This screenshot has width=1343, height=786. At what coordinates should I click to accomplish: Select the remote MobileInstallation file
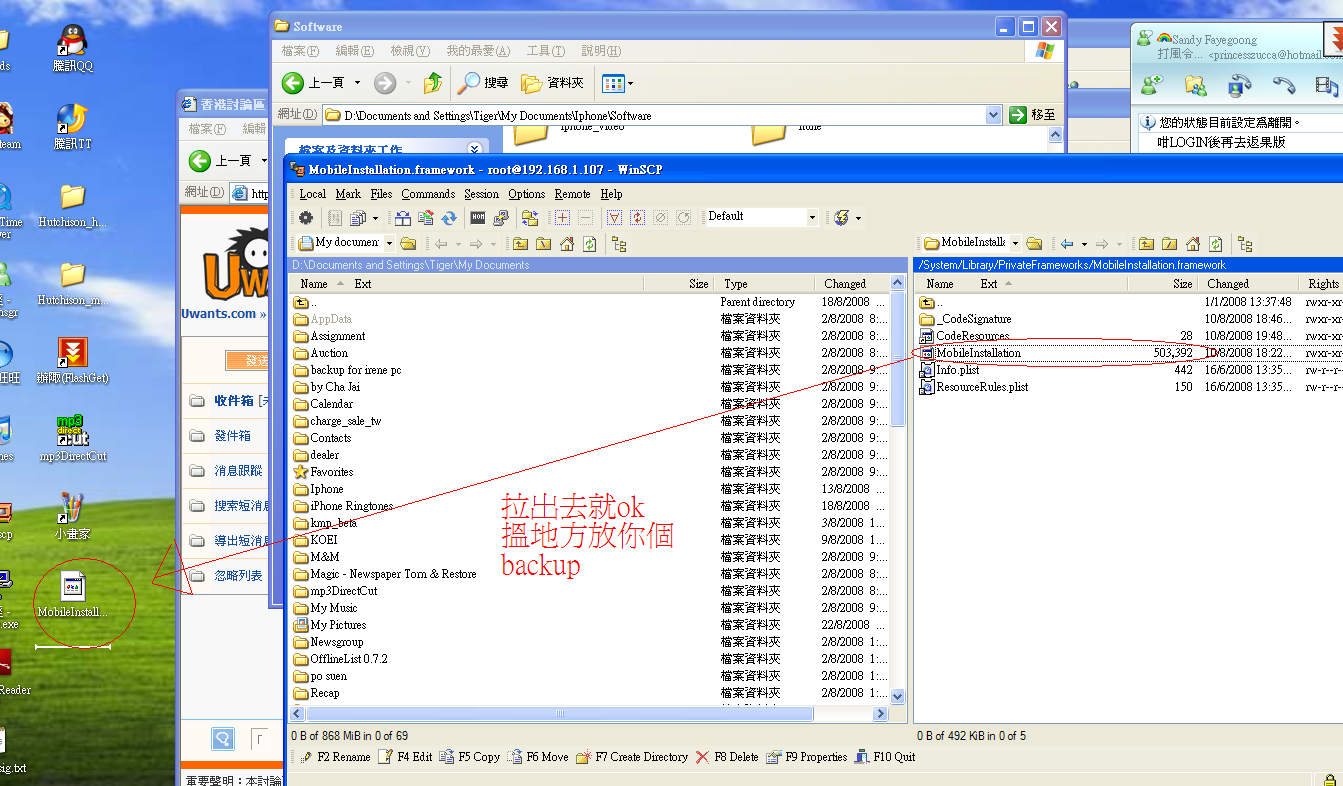(978, 353)
